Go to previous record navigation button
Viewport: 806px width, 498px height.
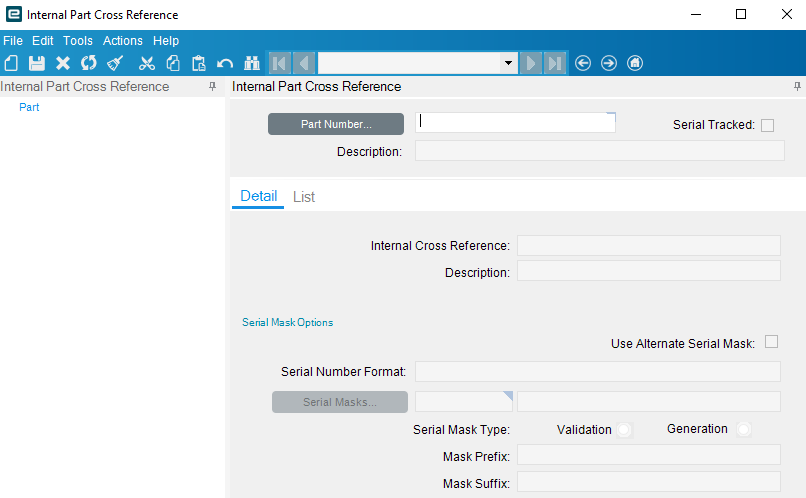click(304, 63)
